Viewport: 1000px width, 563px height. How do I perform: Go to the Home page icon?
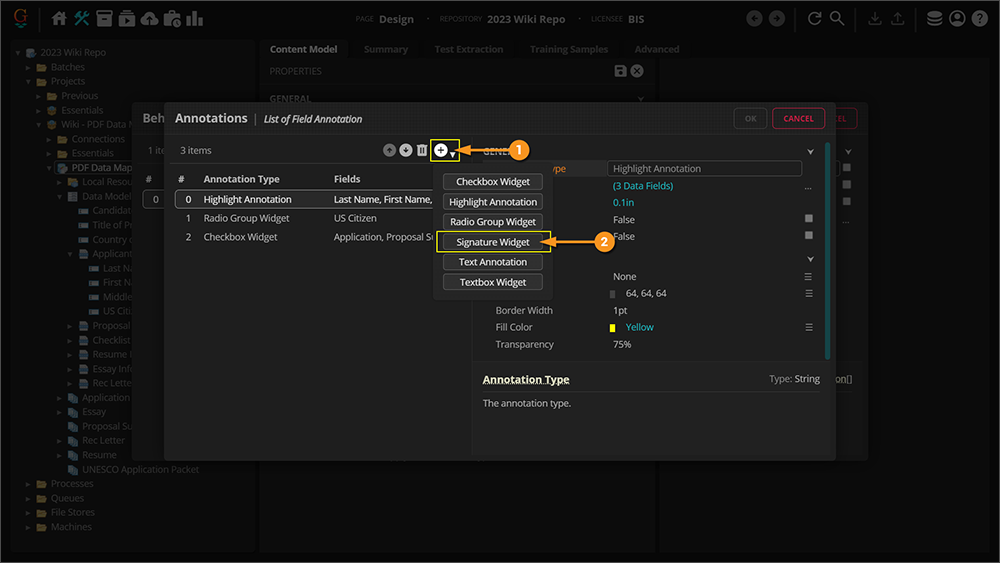pyautogui.click(x=59, y=18)
